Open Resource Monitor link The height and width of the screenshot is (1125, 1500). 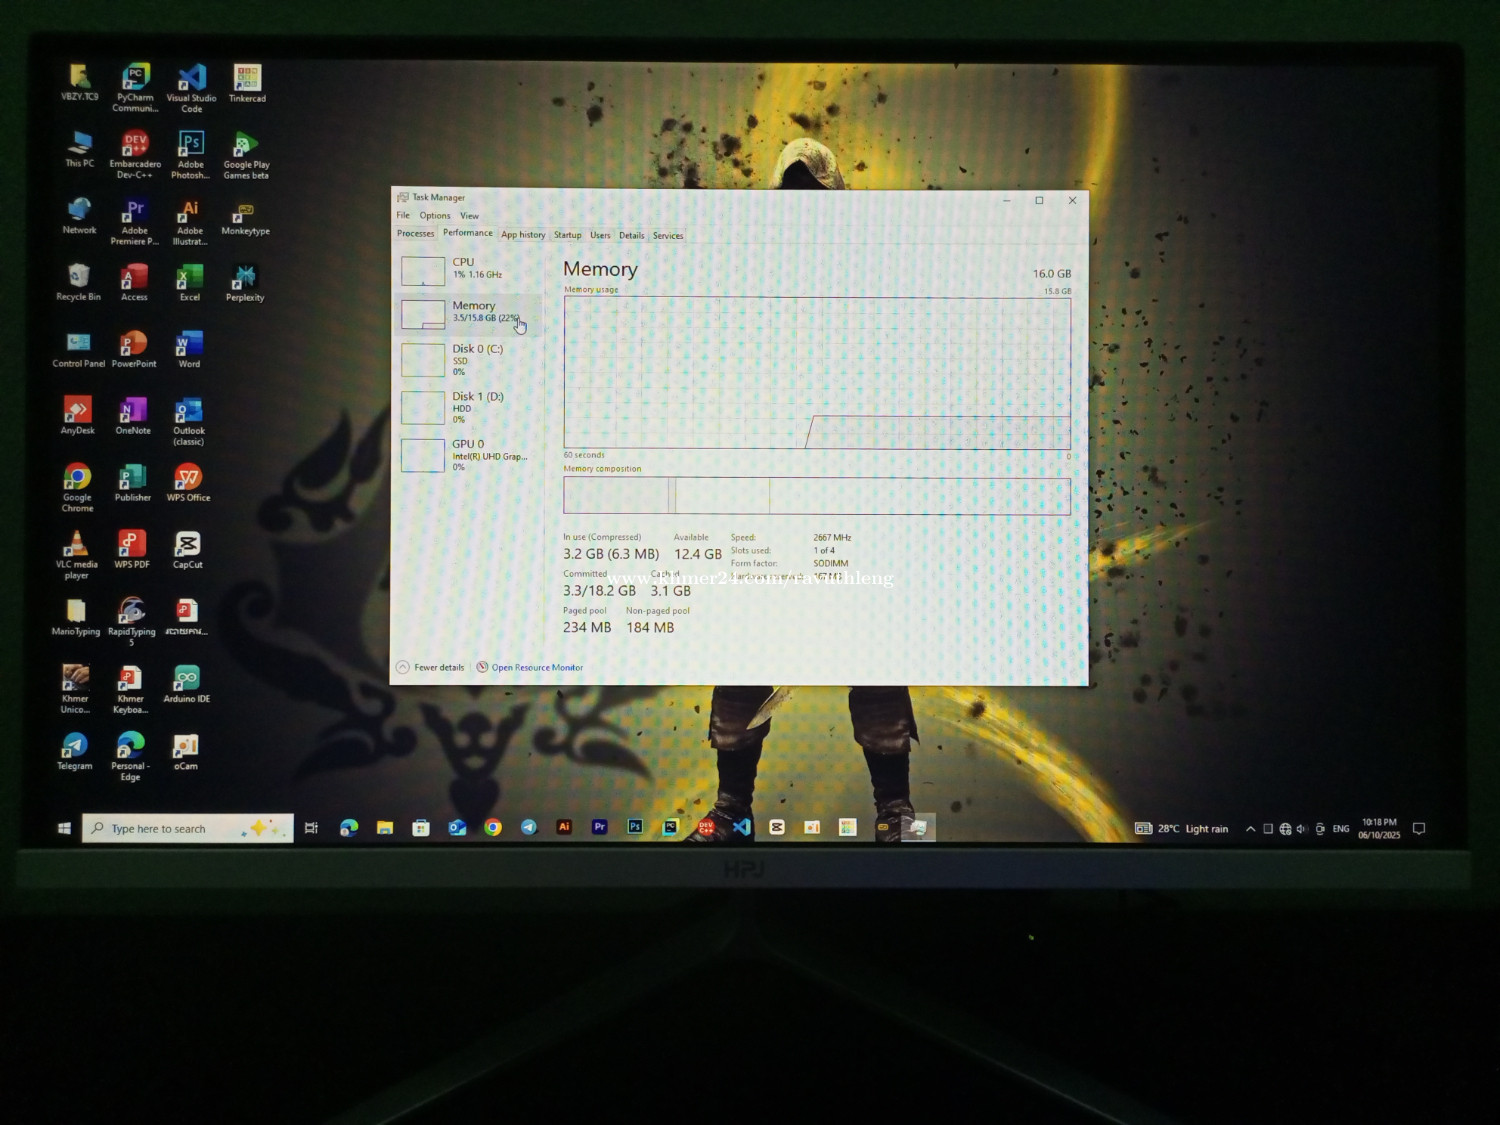click(530, 667)
